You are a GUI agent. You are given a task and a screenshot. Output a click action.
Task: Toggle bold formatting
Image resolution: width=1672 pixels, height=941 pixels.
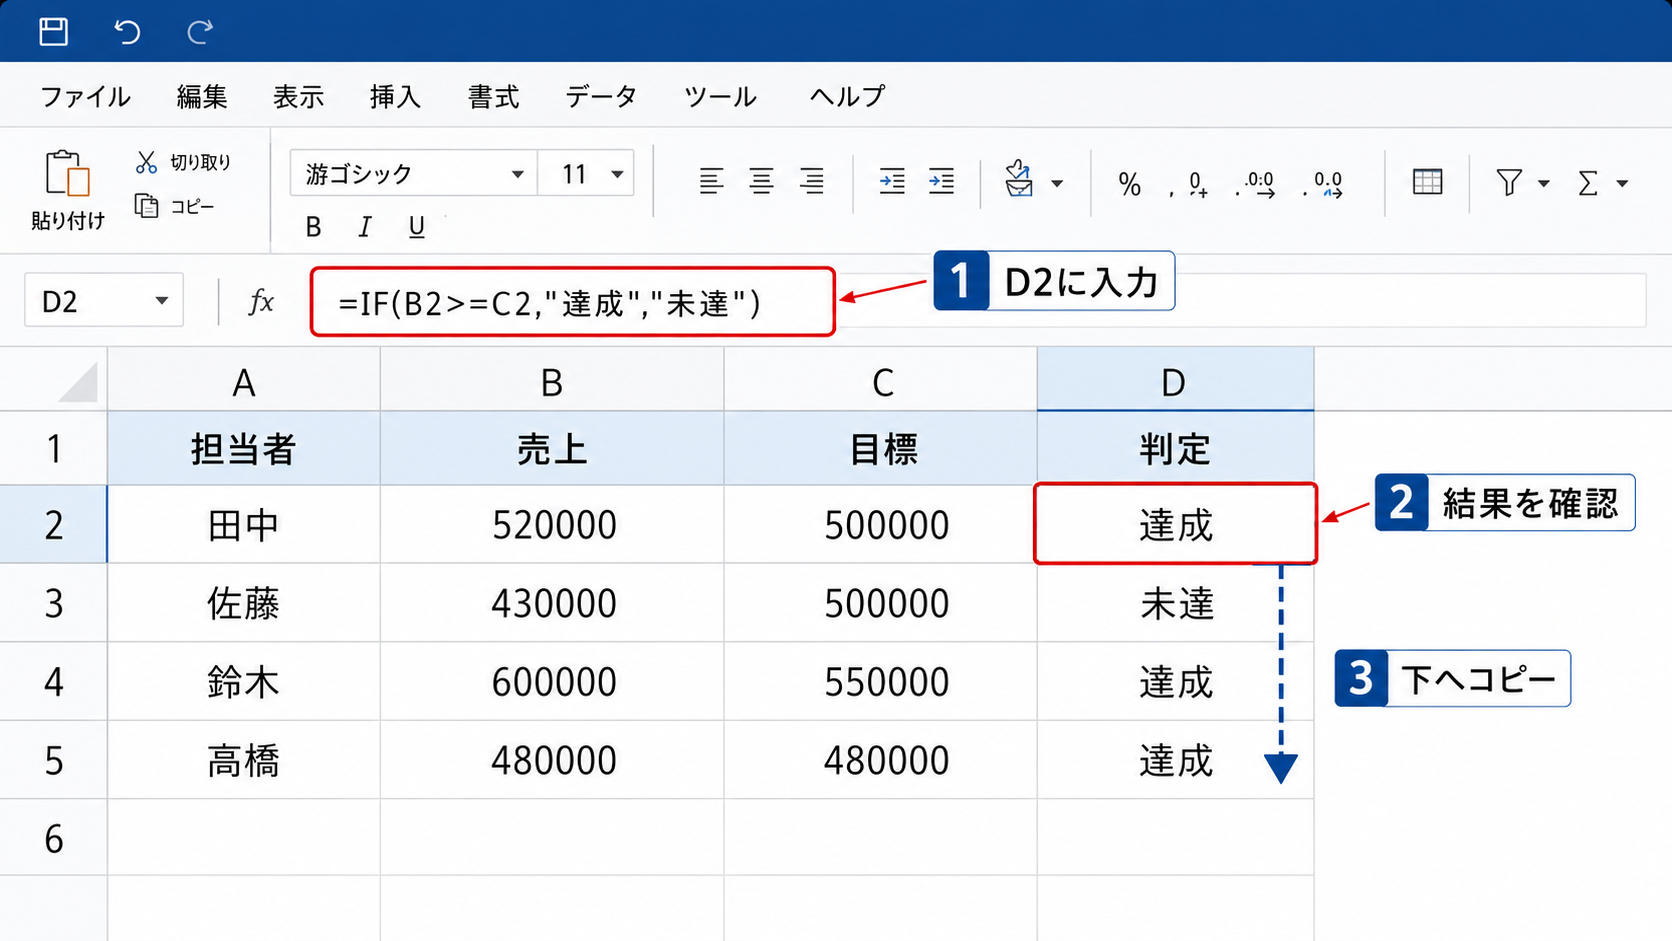[x=313, y=227]
